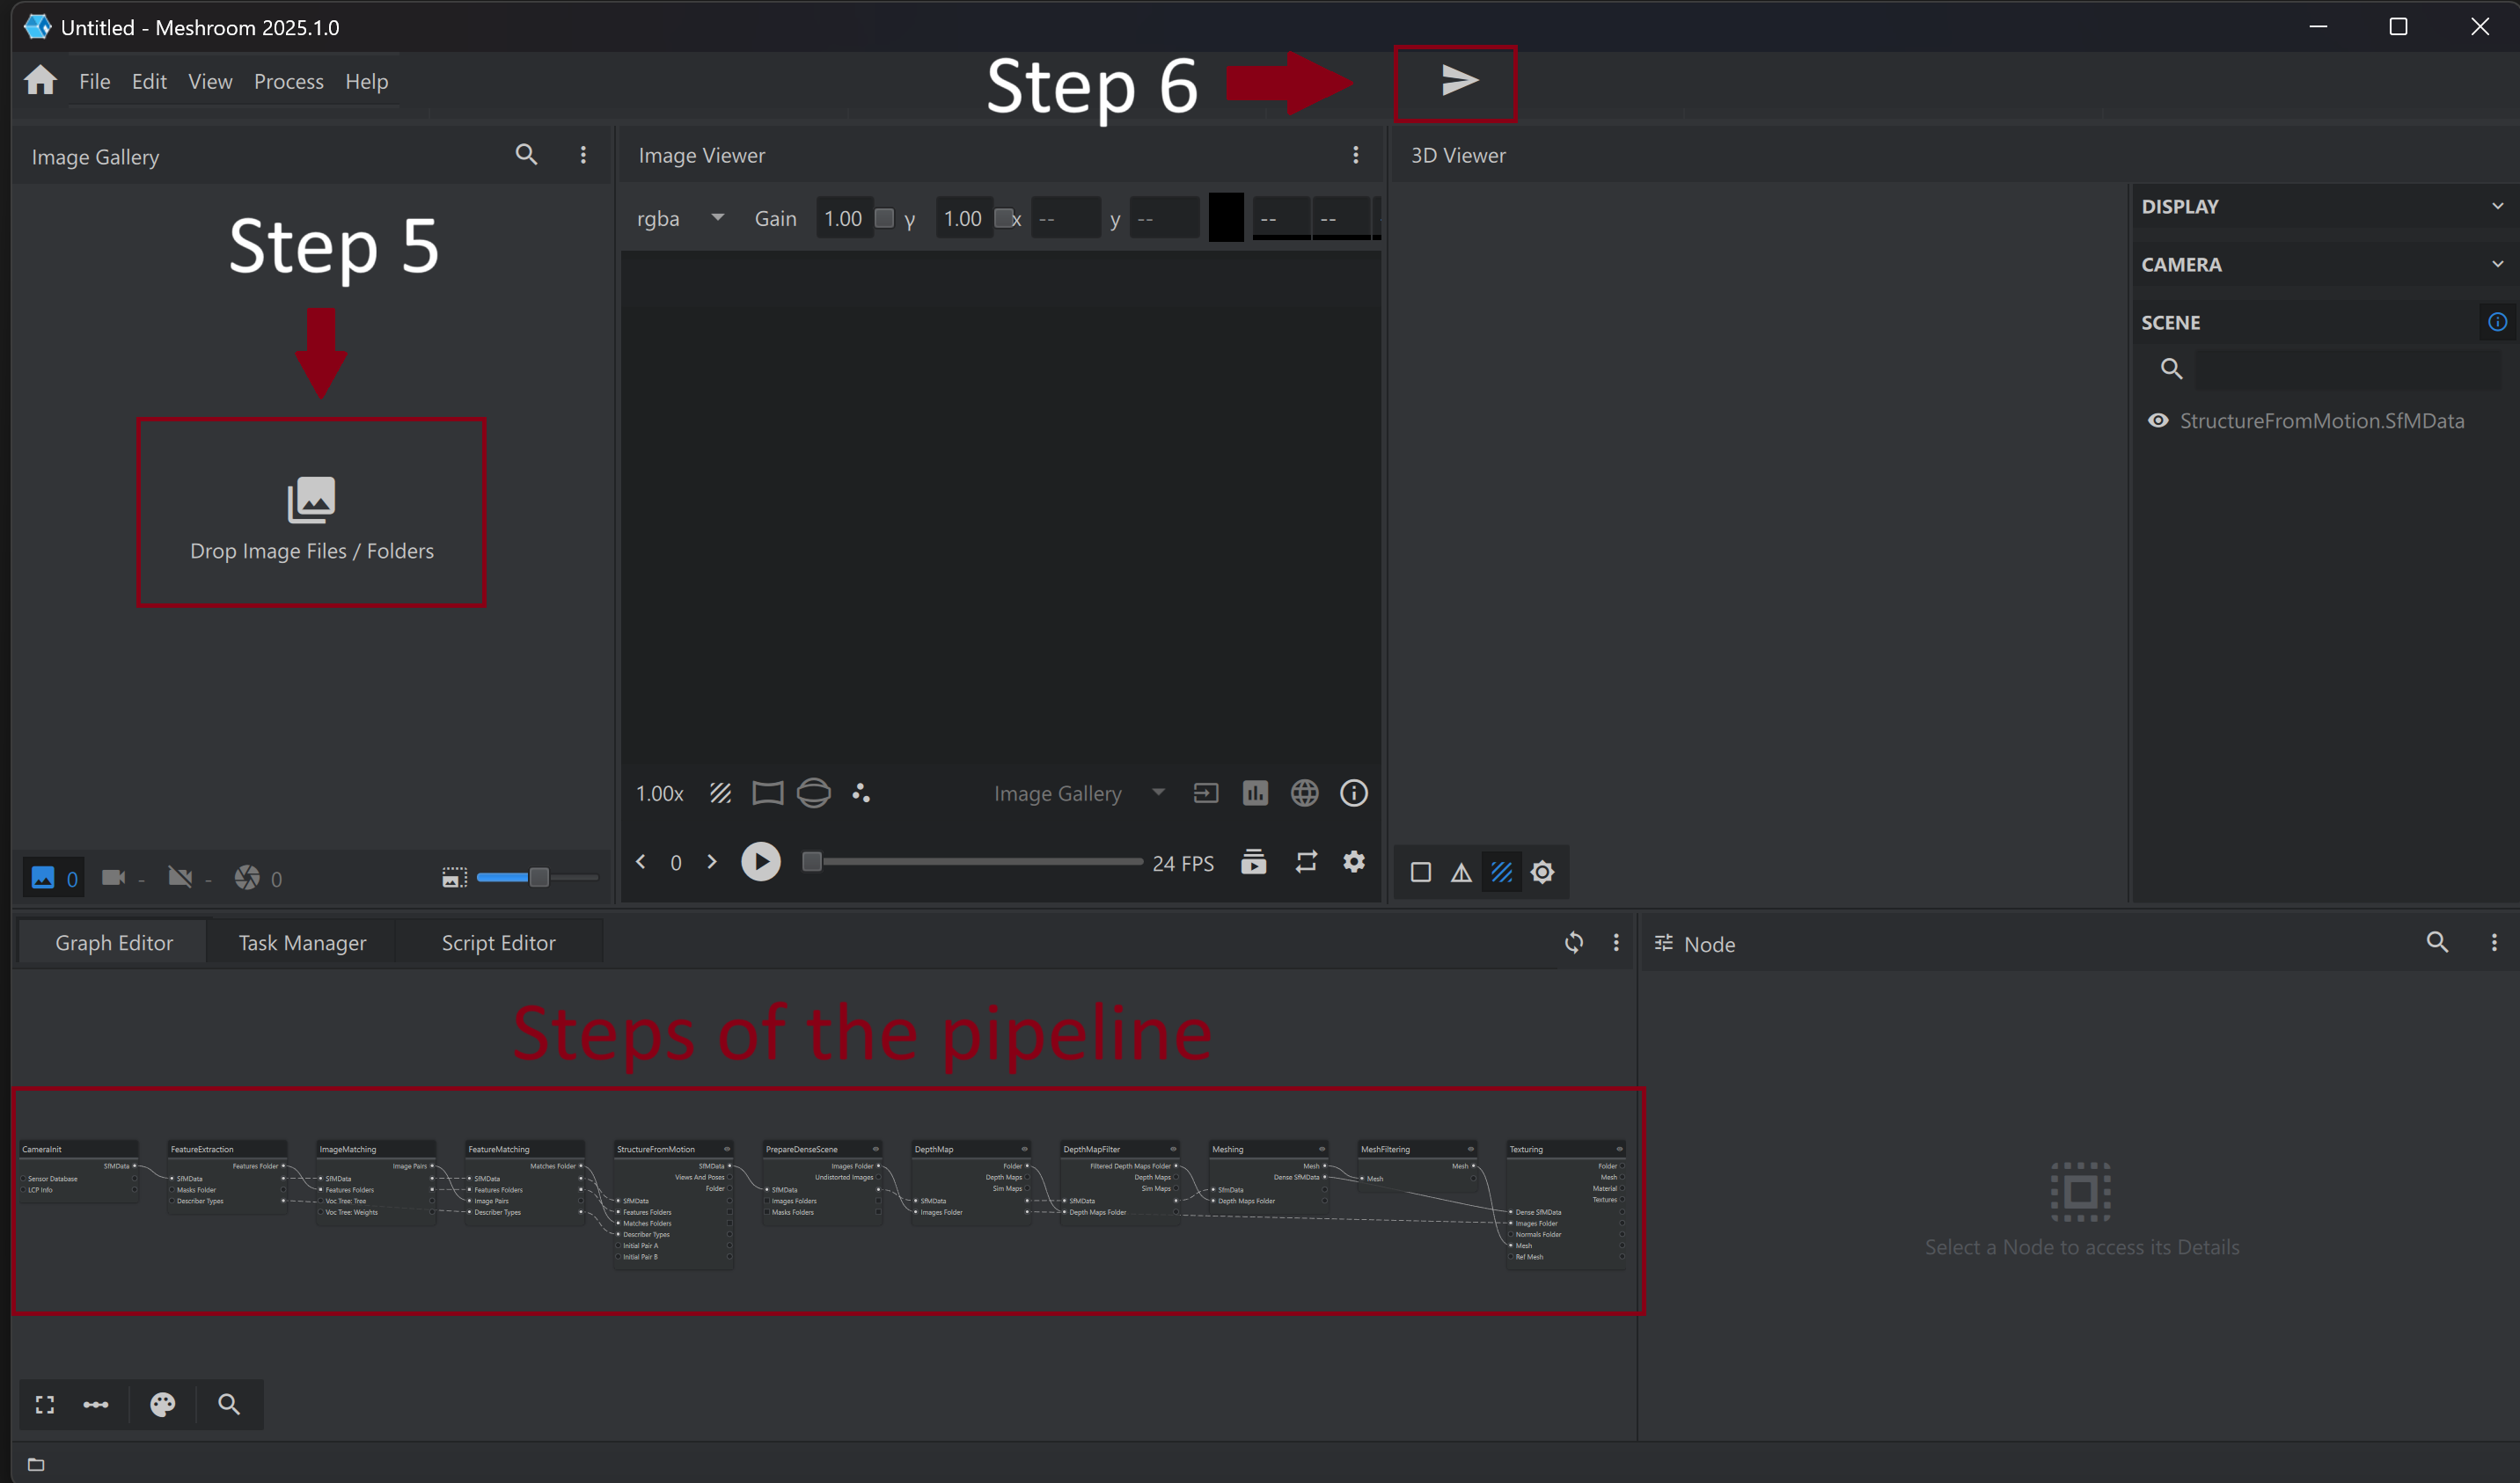Image resolution: width=2520 pixels, height=1483 pixels.
Task: Click the non-reconstructed cameras filter icon
Action: pyautogui.click(x=180, y=878)
